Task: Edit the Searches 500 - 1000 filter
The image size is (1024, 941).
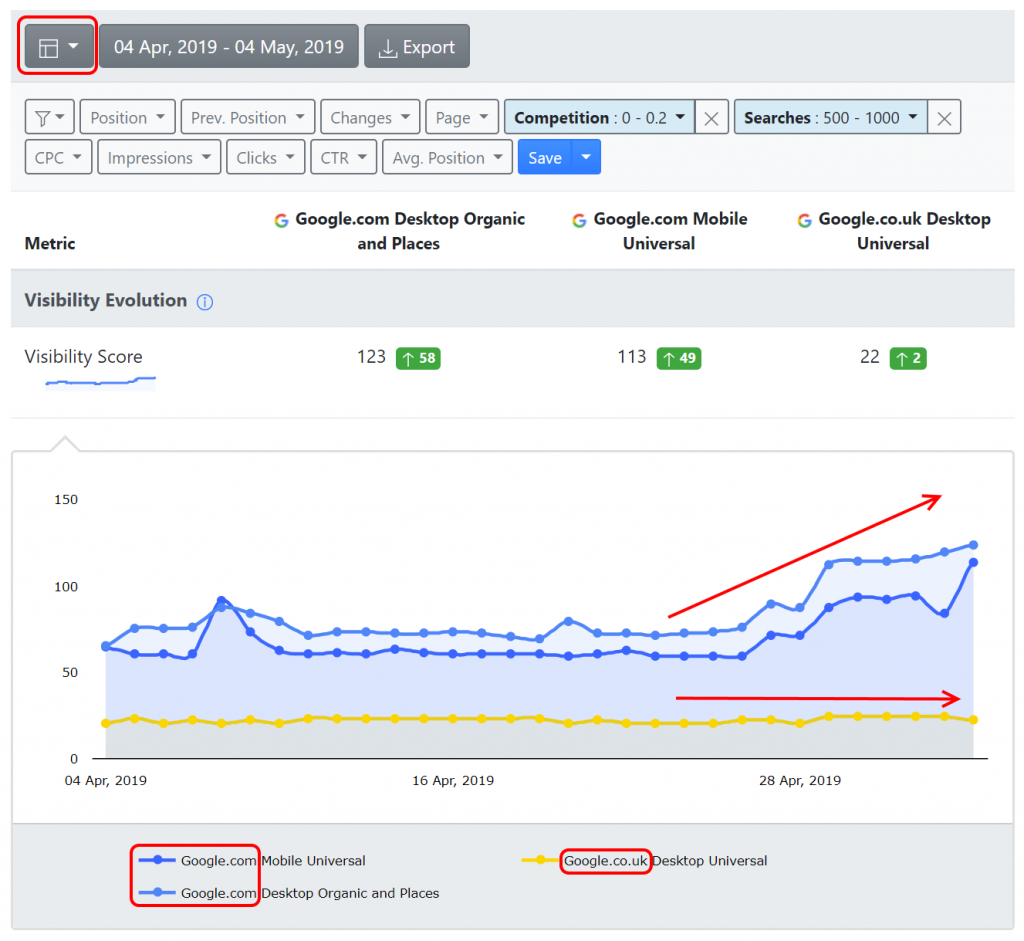Action: 831,118
